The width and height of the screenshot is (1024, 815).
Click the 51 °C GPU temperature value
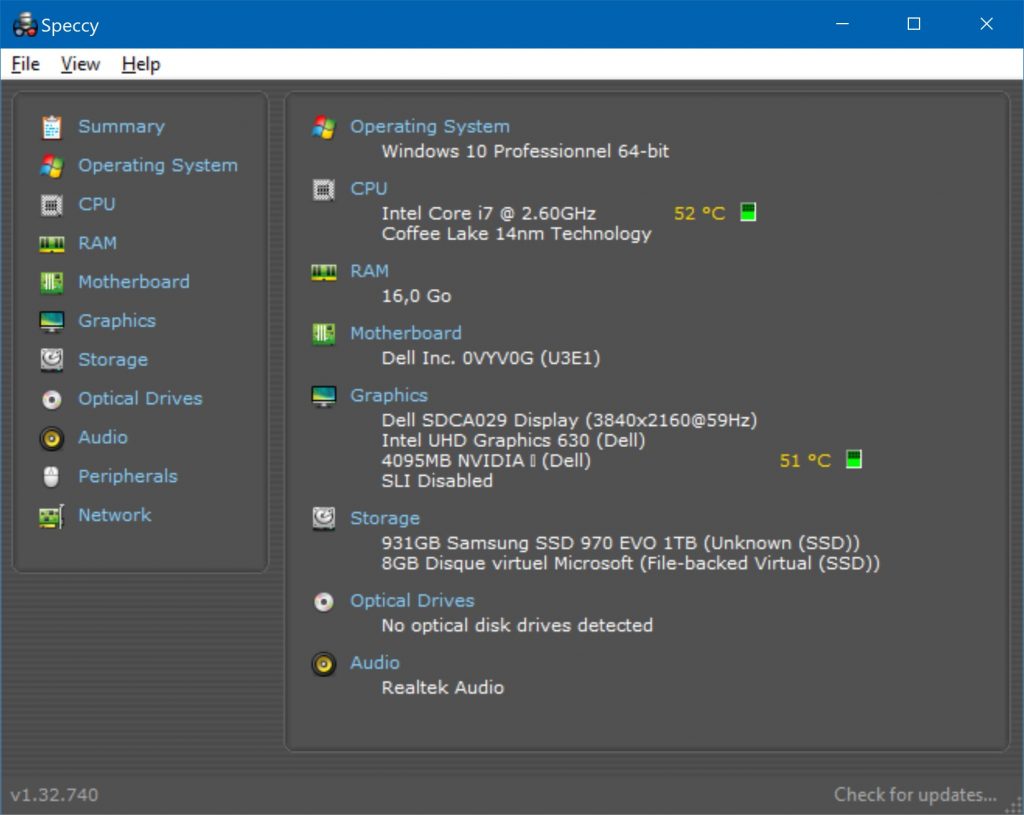[805, 460]
